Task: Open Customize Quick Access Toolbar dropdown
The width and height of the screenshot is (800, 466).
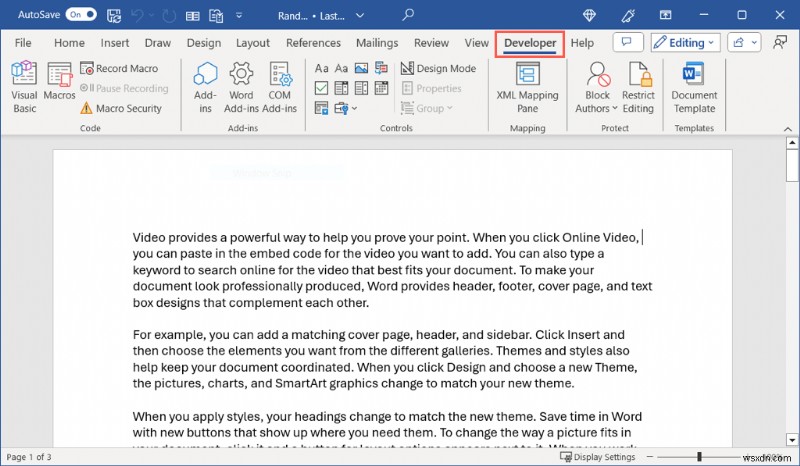Action: 239,16
